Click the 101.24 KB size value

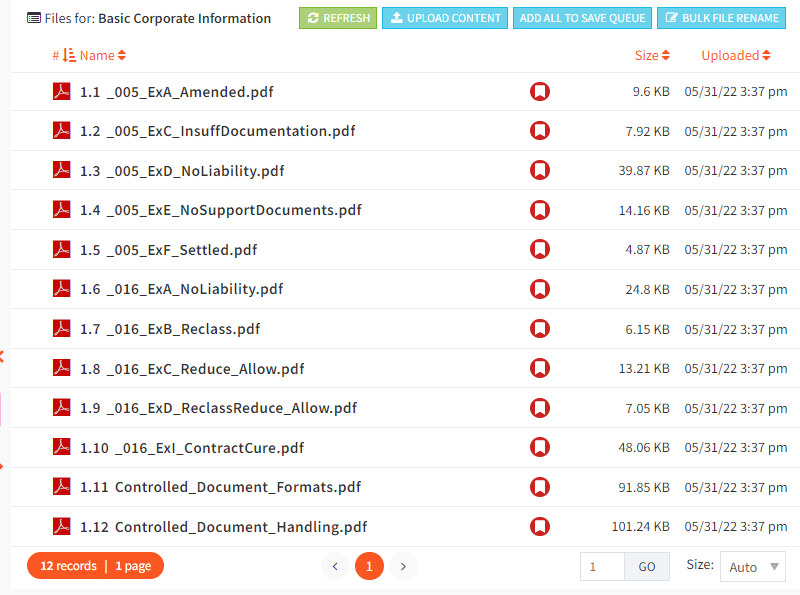pos(640,527)
